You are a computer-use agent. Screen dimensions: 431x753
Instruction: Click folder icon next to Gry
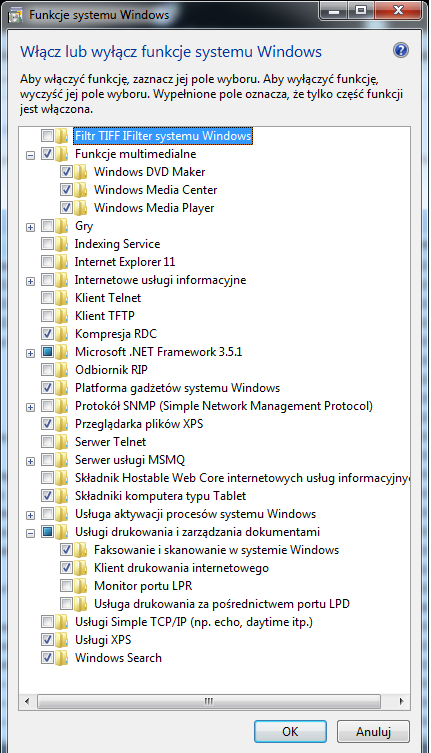pyautogui.click(x=61, y=226)
